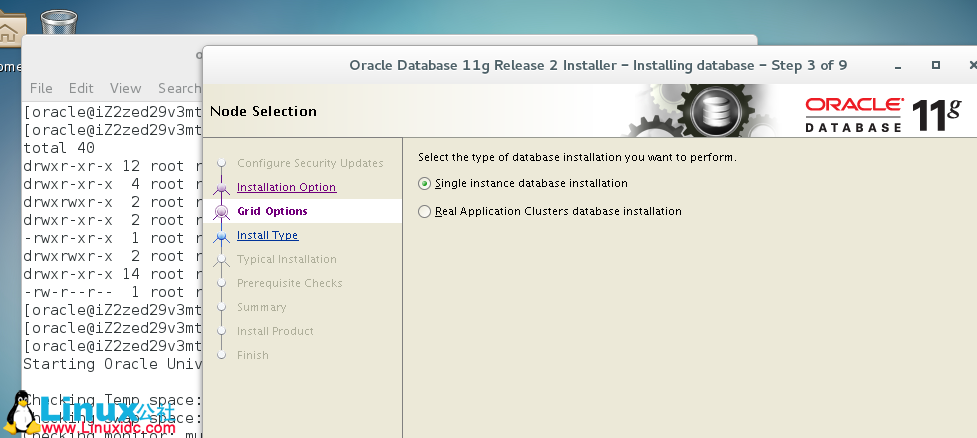Viewport: 977px width, 438px height.
Task: Minimize the Oracle installer window
Action: pos(898,65)
